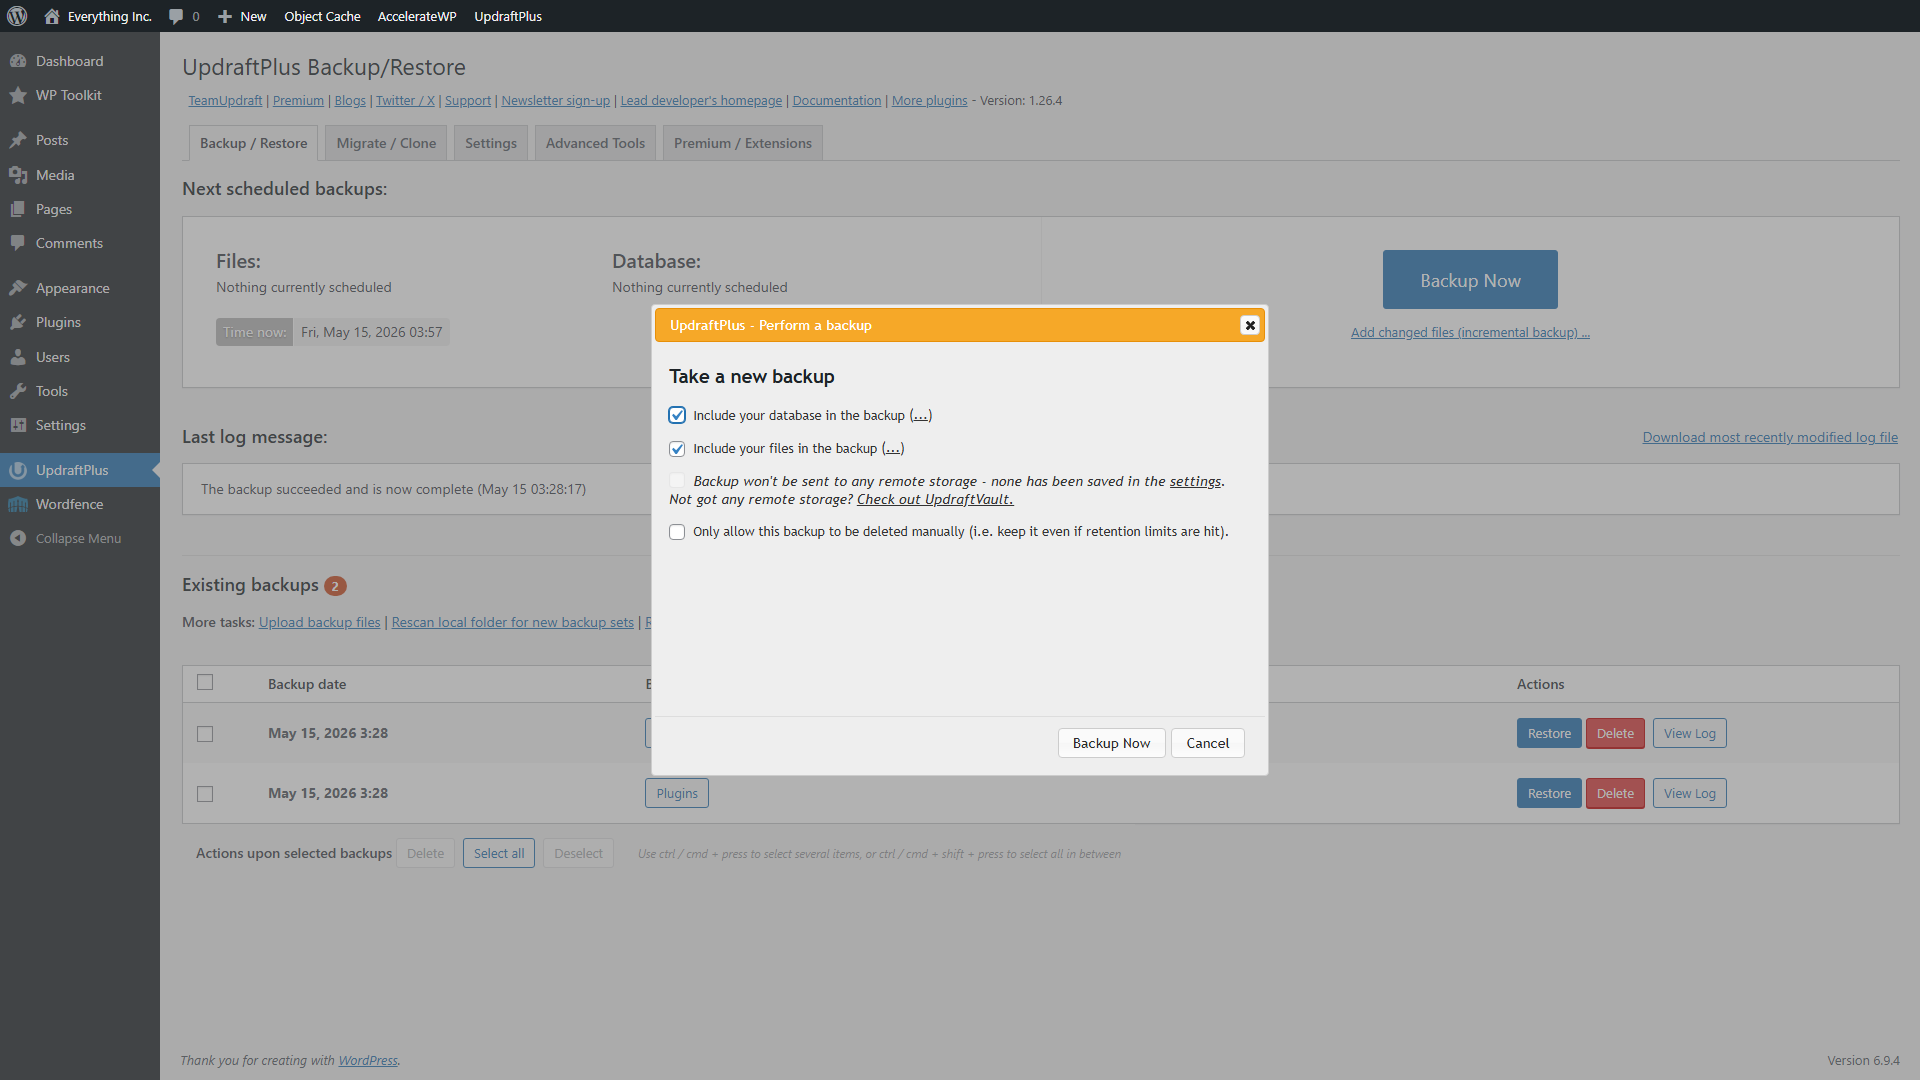Open the WordPress footer link
Image resolution: width=1920 pixels, height=1080 pixels.
coord(368,1060)
